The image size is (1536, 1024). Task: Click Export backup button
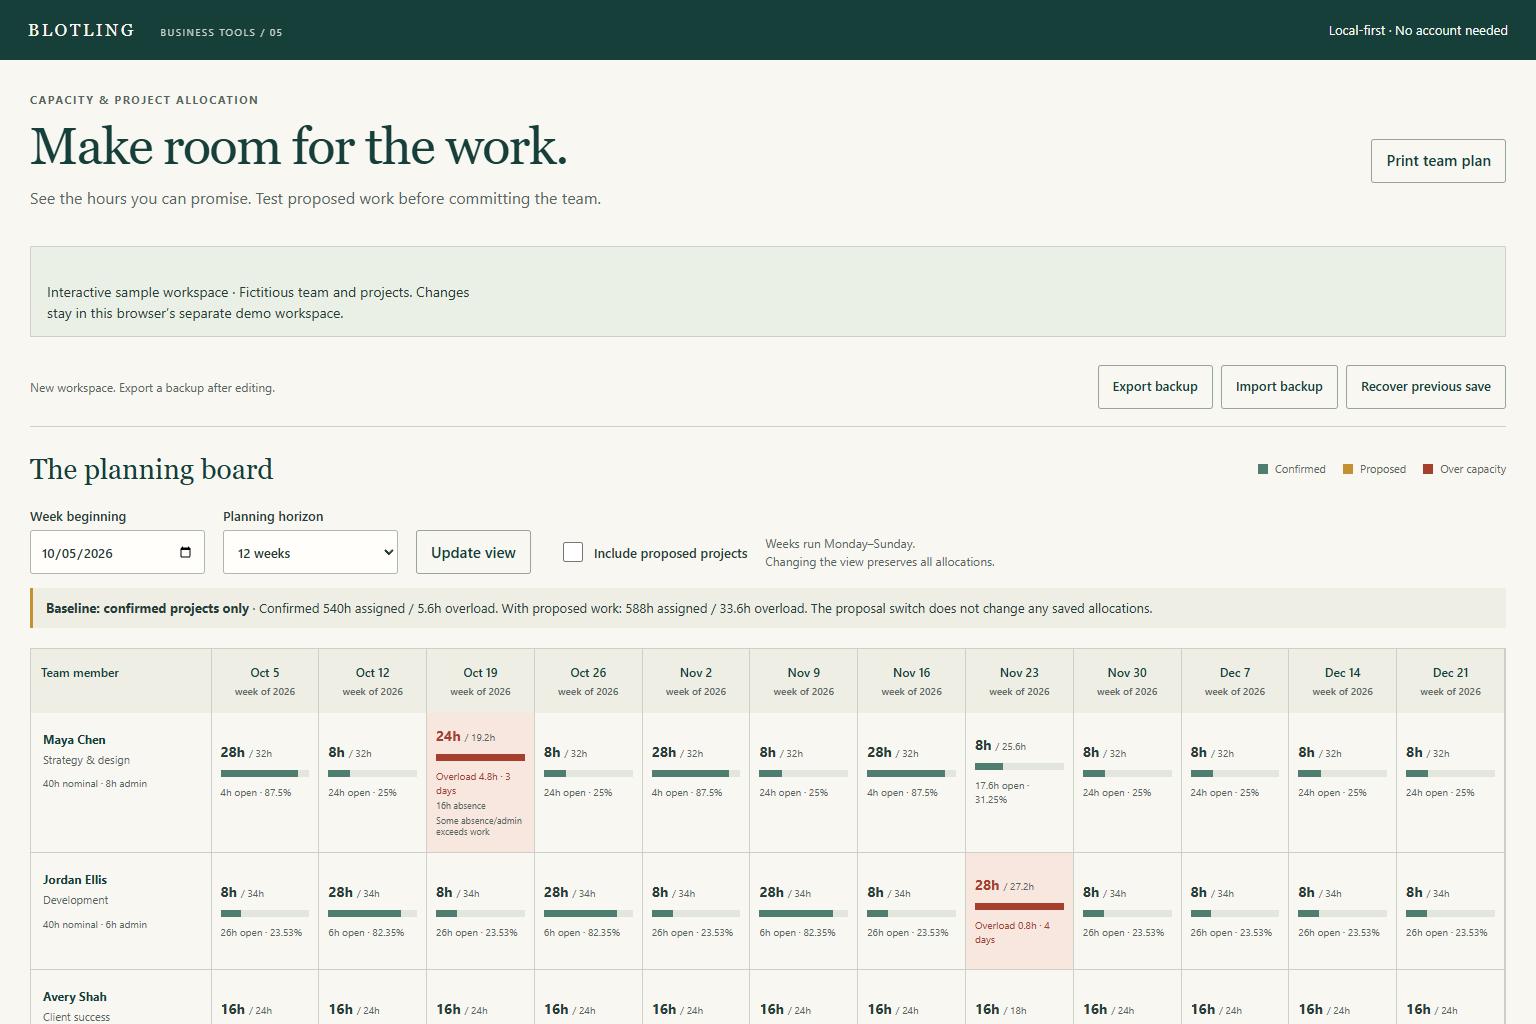[x=1155, y=387]
